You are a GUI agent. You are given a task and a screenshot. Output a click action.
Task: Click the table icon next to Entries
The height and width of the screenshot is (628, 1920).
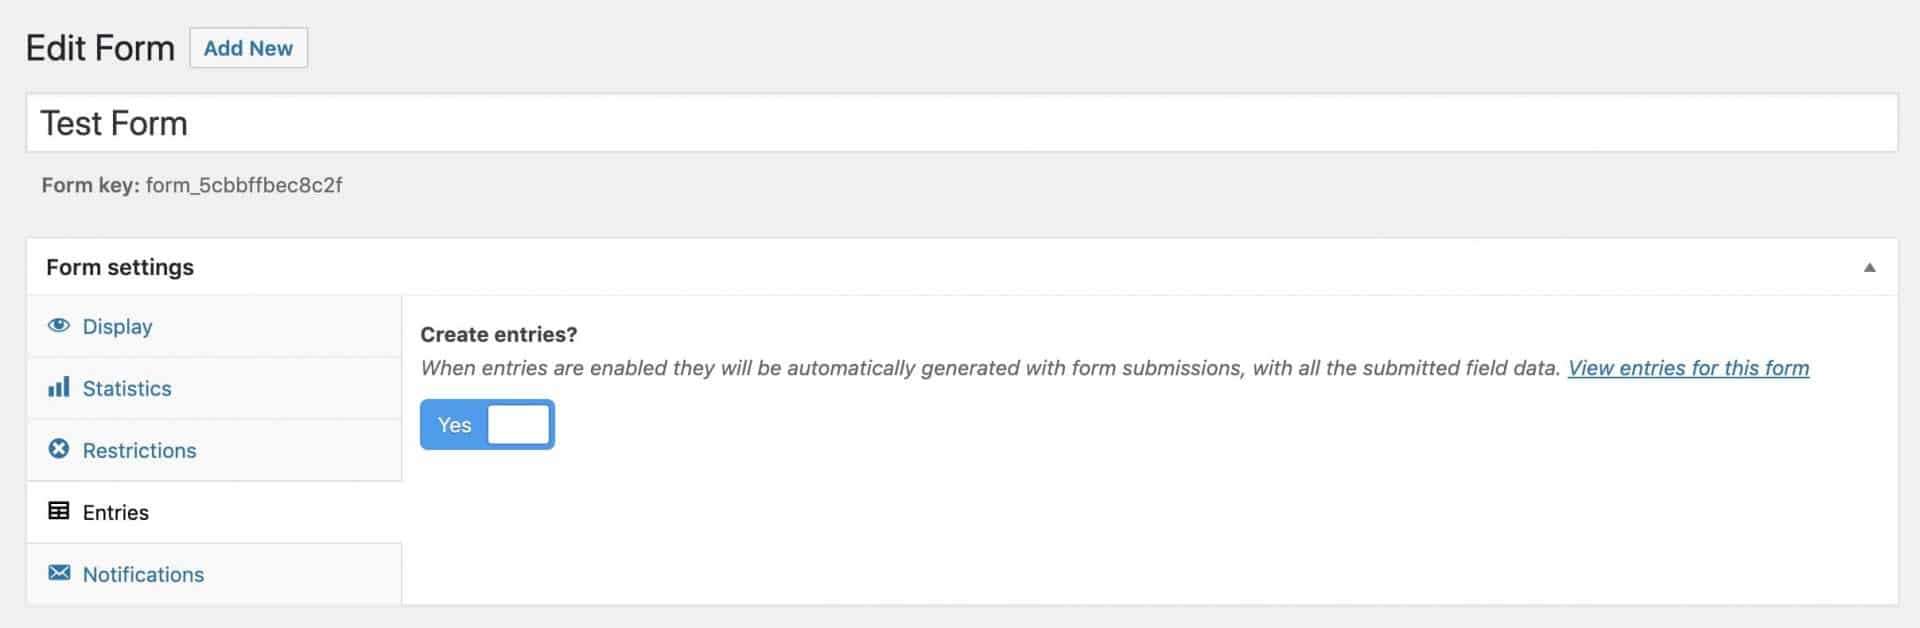(58, 512)
